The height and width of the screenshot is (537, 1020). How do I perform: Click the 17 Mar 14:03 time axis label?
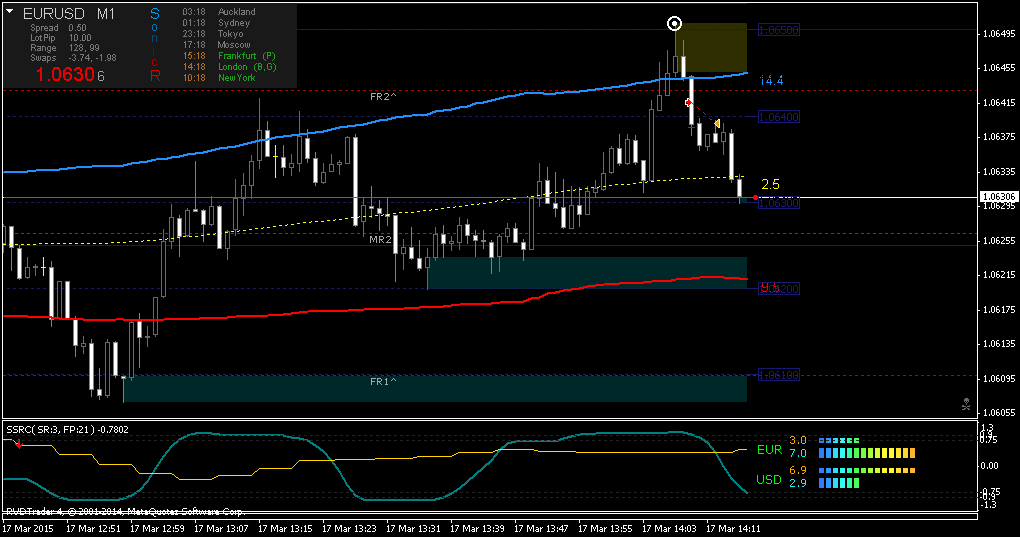(x=669, y=529)
